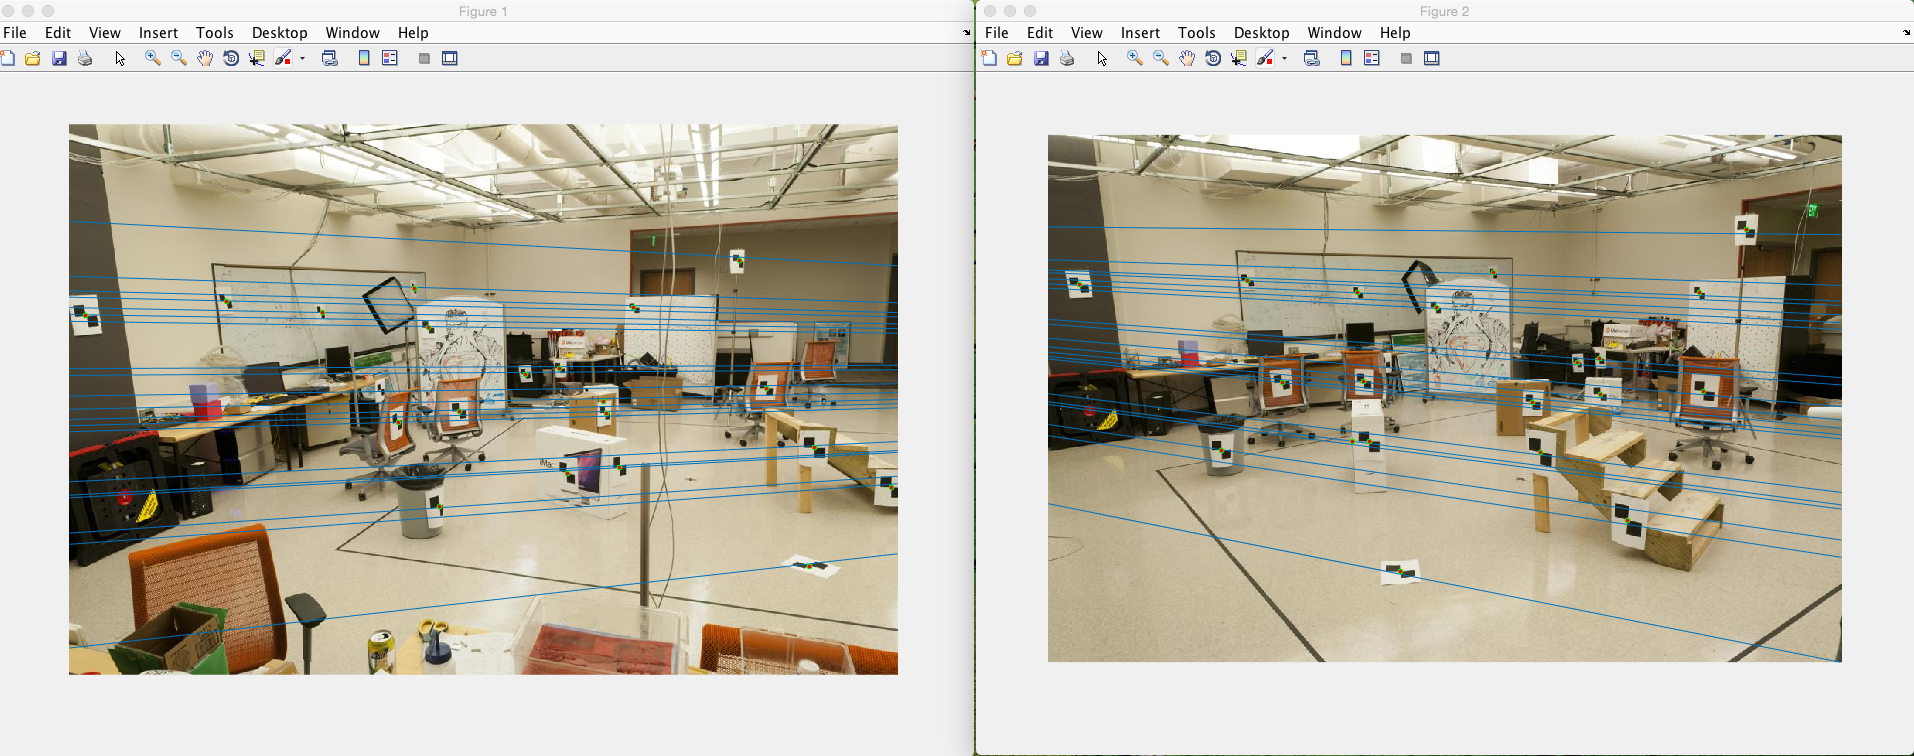Click dock arrow at Figure 1 menu bar end
This screenshot has width=1914, height=756.
966,33
